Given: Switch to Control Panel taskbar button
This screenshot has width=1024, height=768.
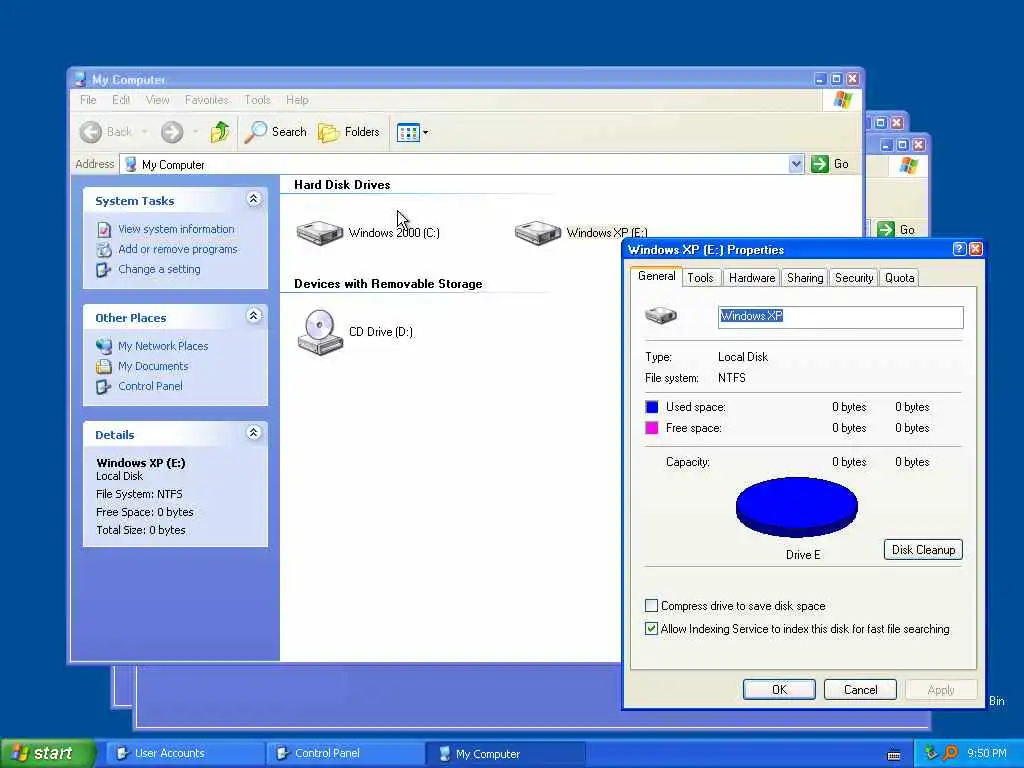Looking at the screenshot, I should [x=344, y=754].
